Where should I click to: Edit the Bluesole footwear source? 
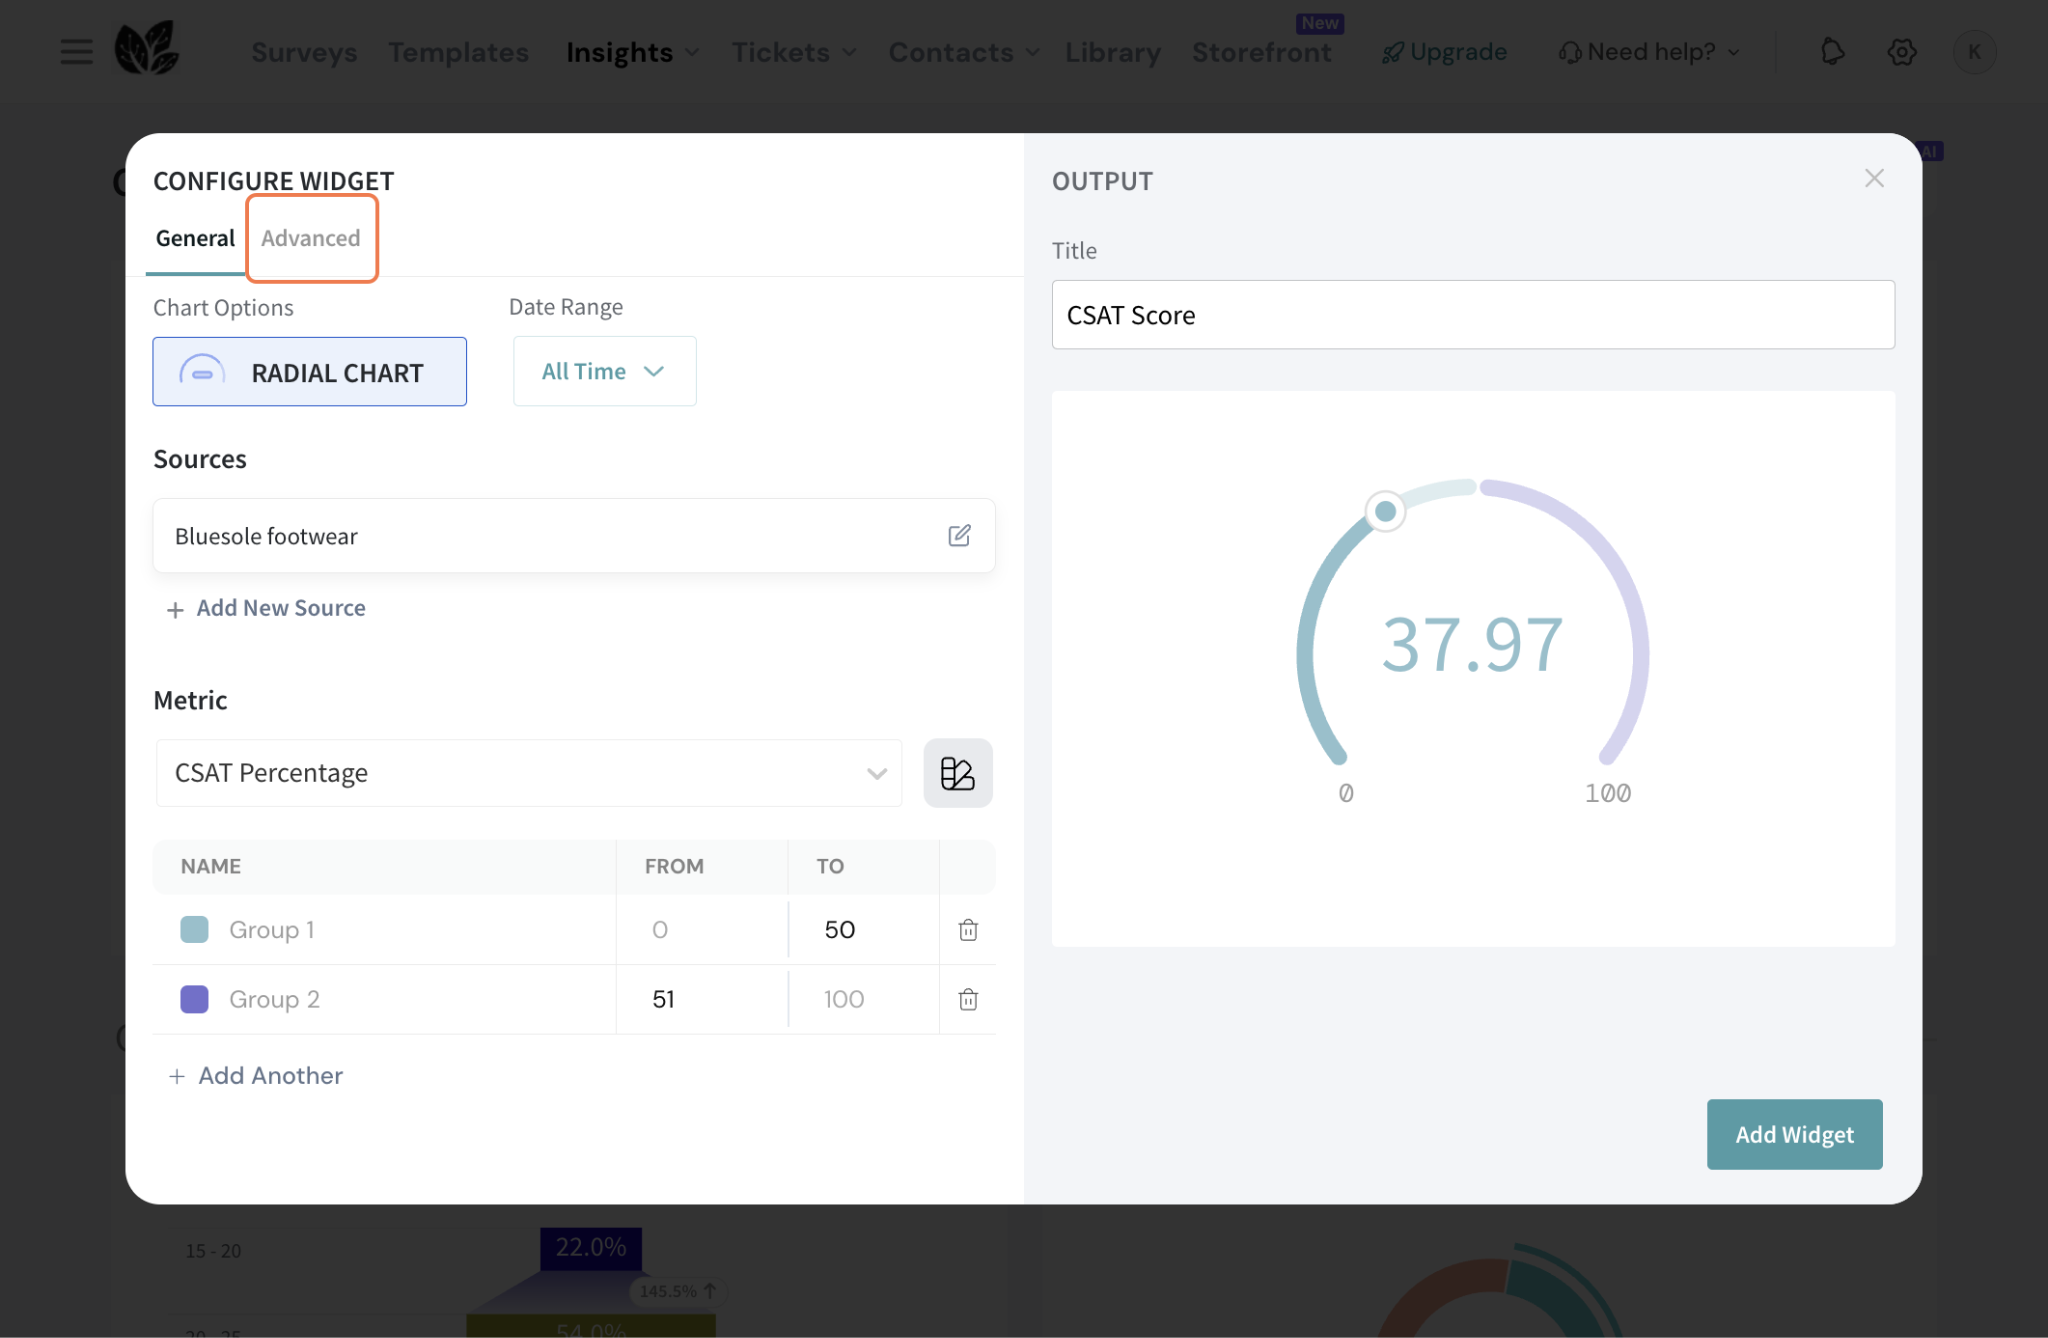(x=958, y=535)
